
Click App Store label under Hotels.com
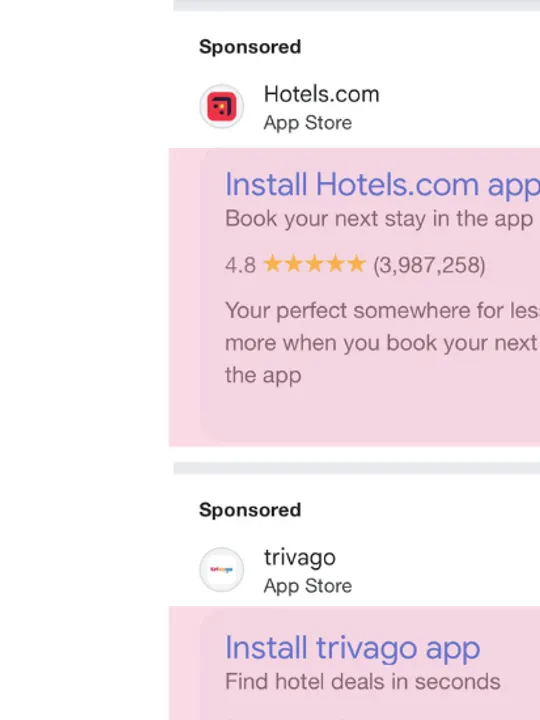coord(308,123)
